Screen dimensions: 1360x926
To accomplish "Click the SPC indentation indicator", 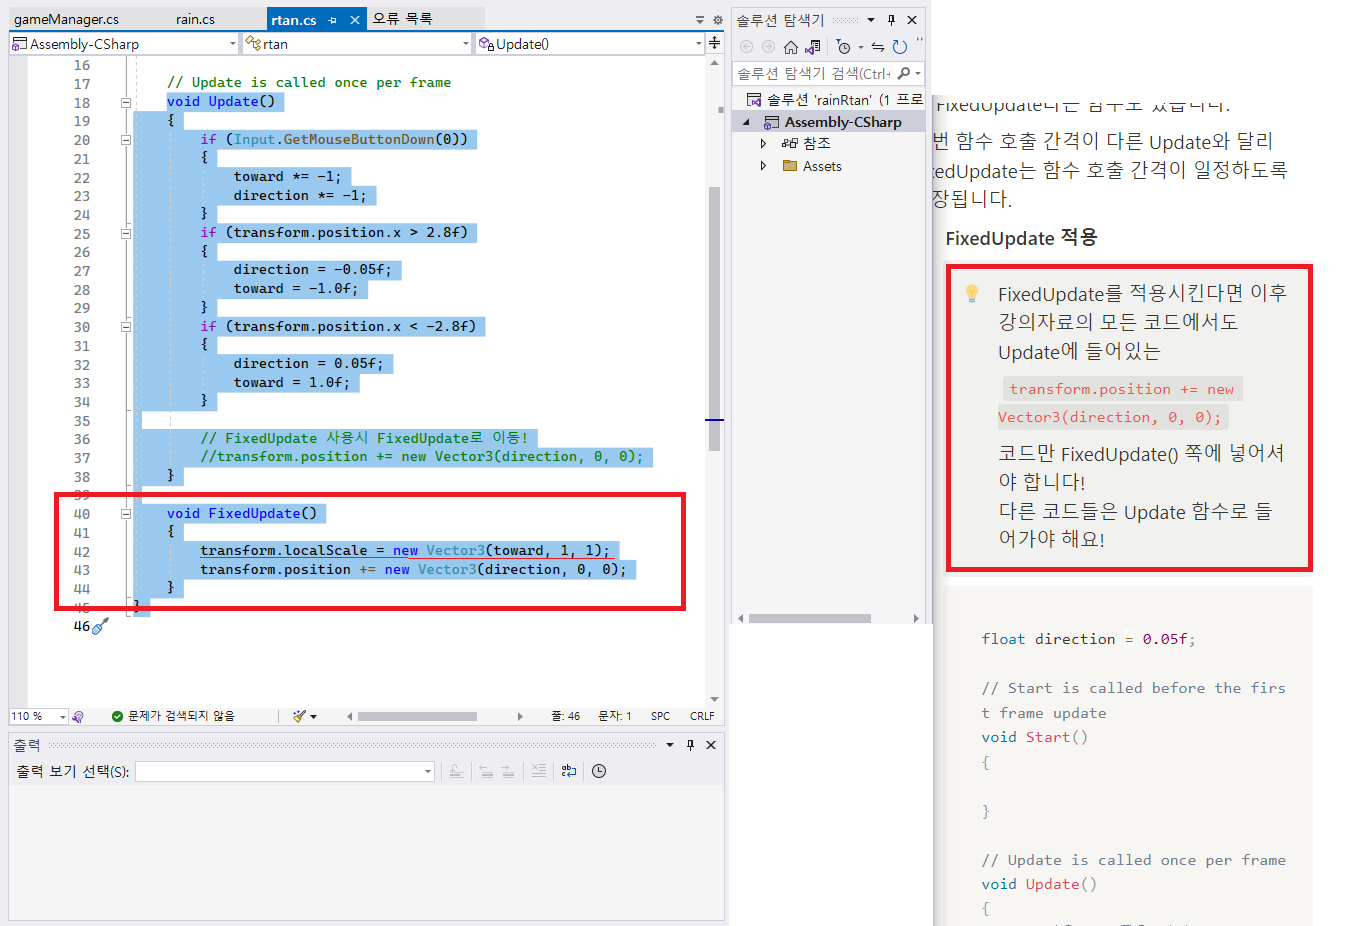I will click(x=660, y=716).
